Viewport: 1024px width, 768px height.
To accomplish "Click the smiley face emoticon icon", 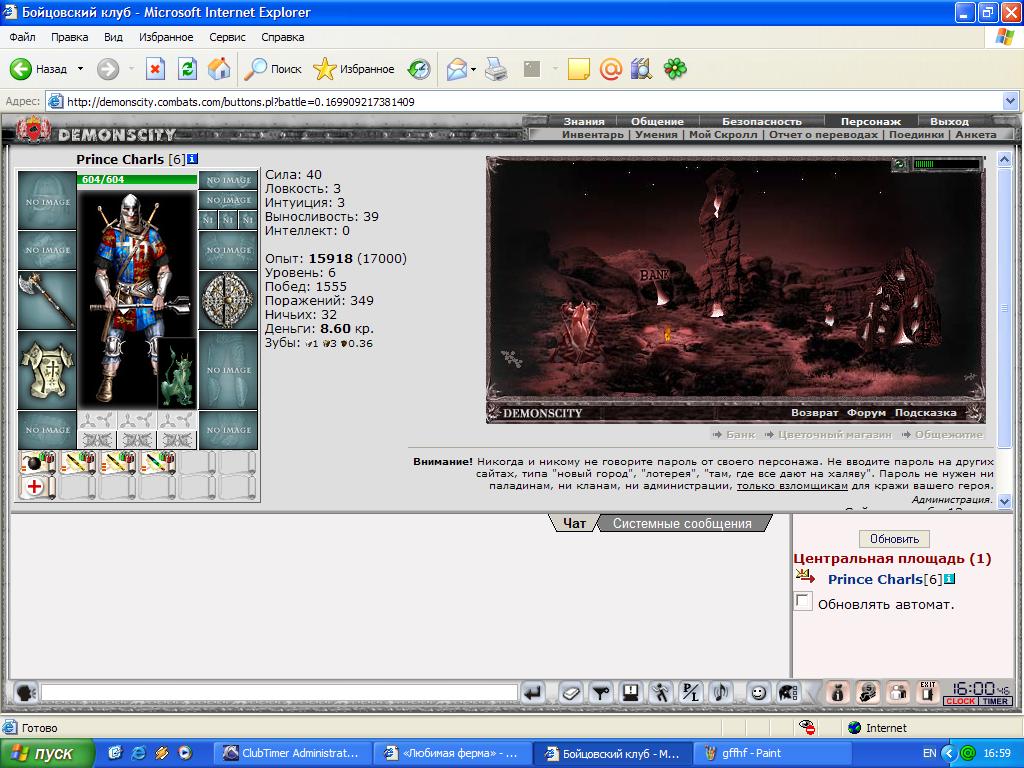I will pyautogui.click(x=758, y=692).
